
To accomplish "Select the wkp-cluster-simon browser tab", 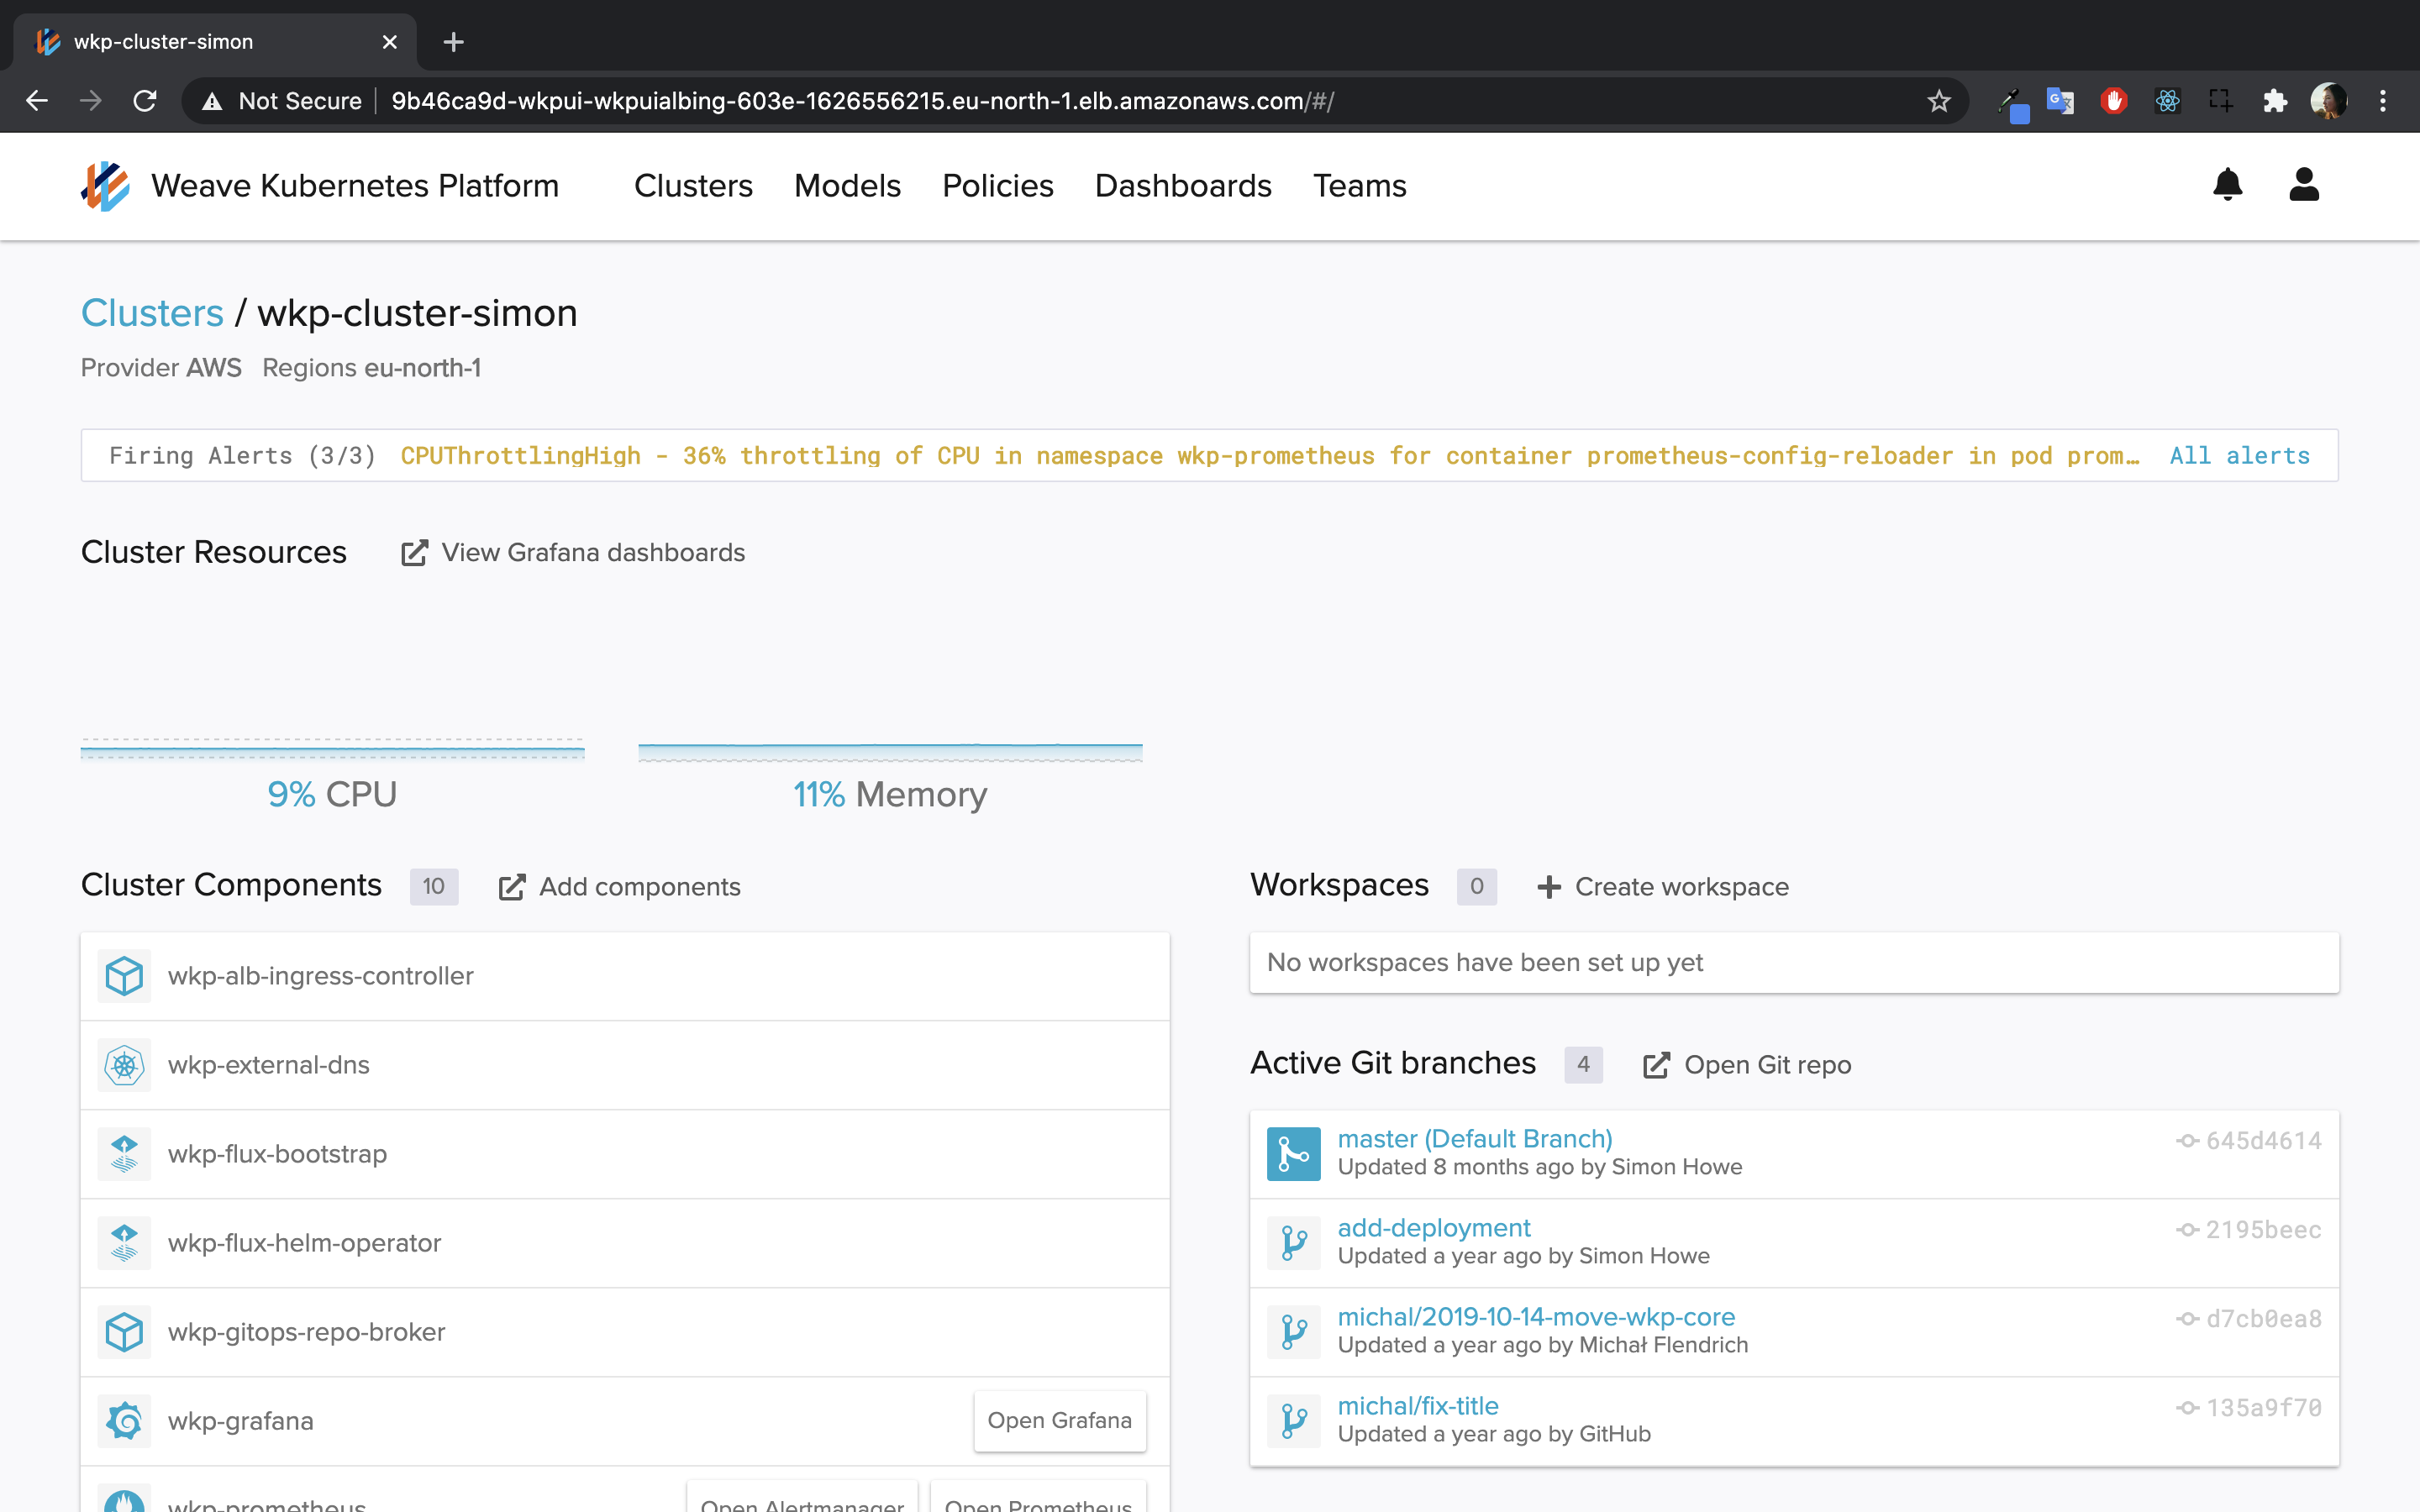I will [215, 42].
